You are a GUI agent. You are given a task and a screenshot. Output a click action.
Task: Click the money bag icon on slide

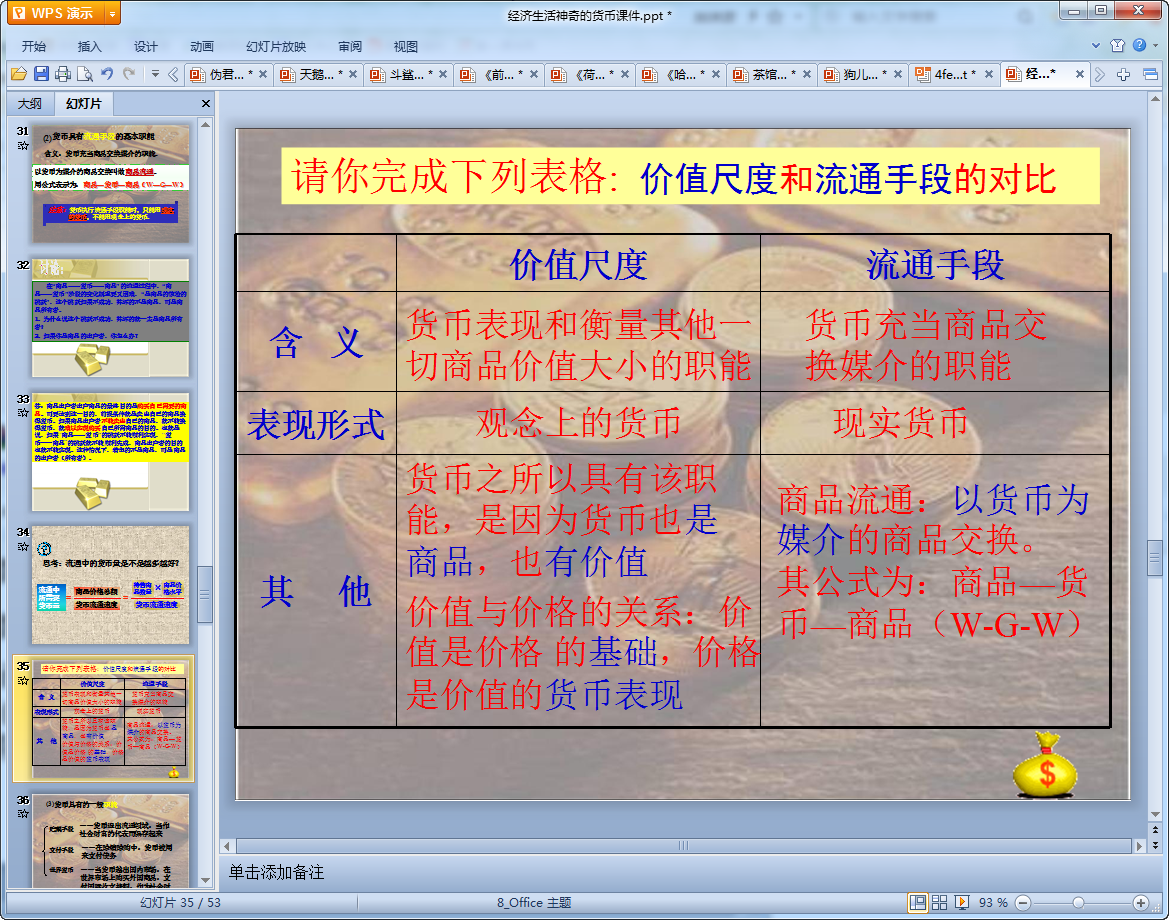click(x=1046, y=766)
